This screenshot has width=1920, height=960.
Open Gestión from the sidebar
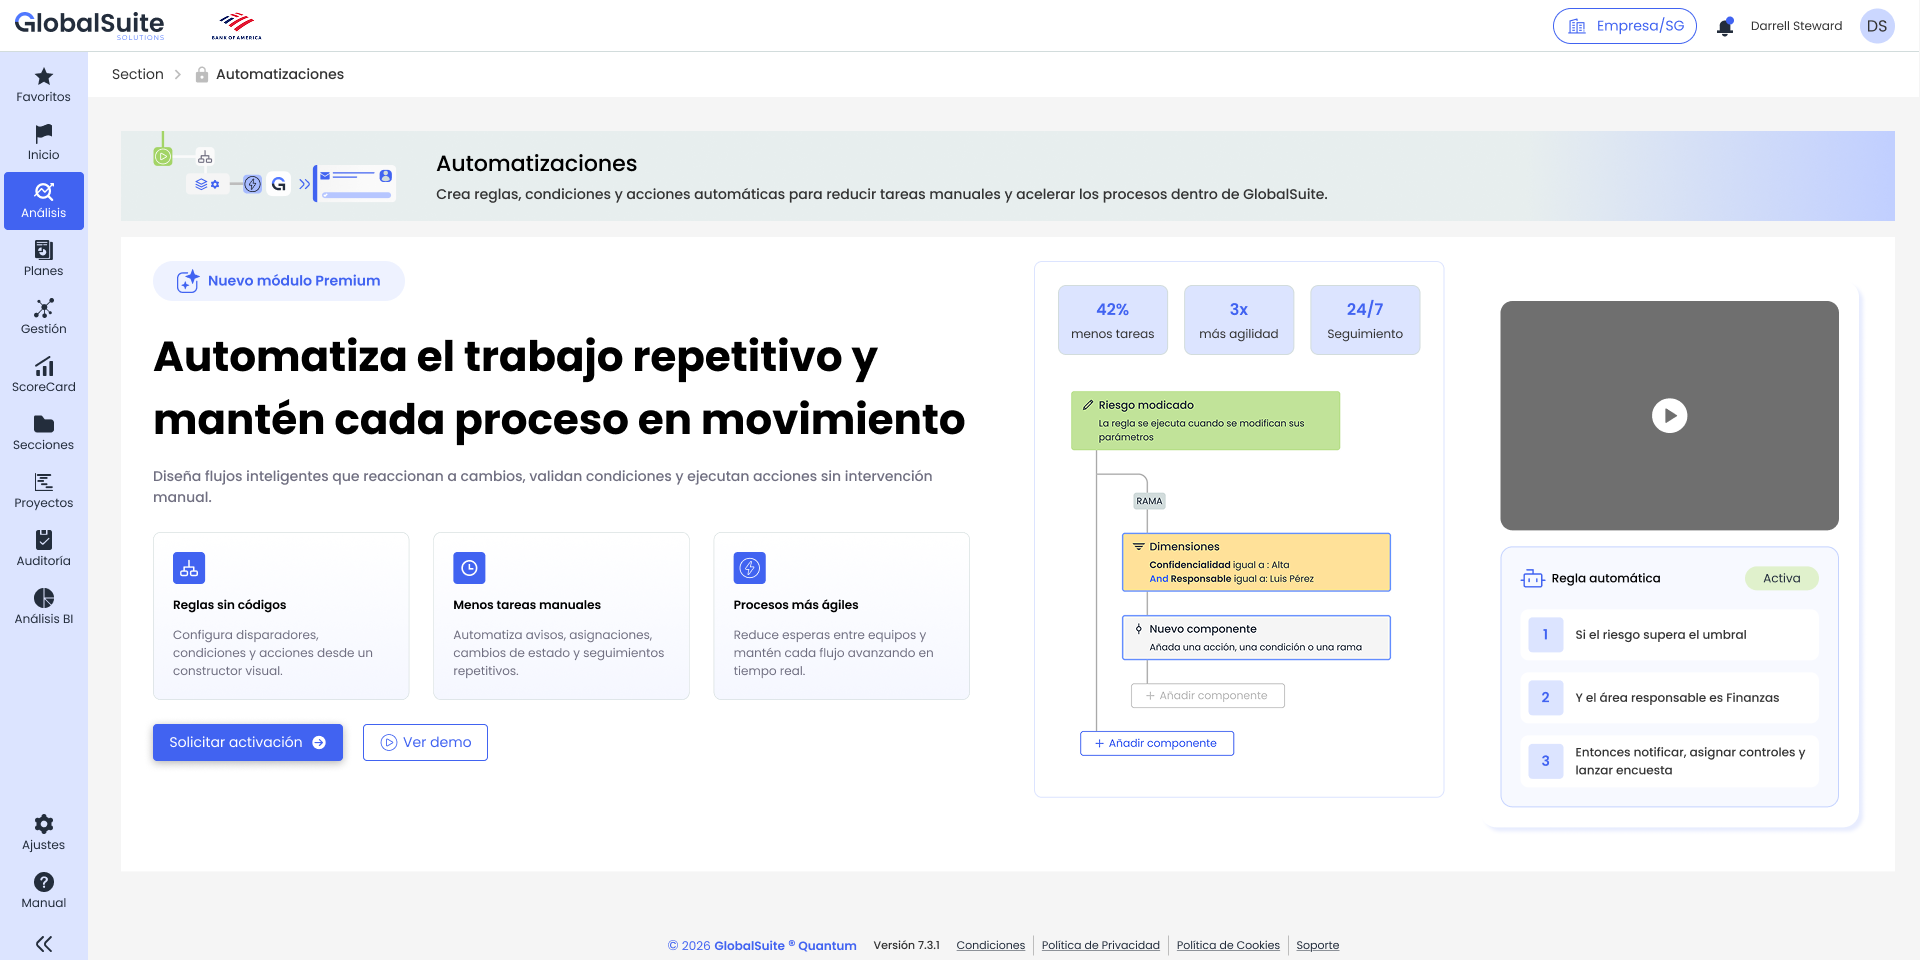[x=44, y=317]
